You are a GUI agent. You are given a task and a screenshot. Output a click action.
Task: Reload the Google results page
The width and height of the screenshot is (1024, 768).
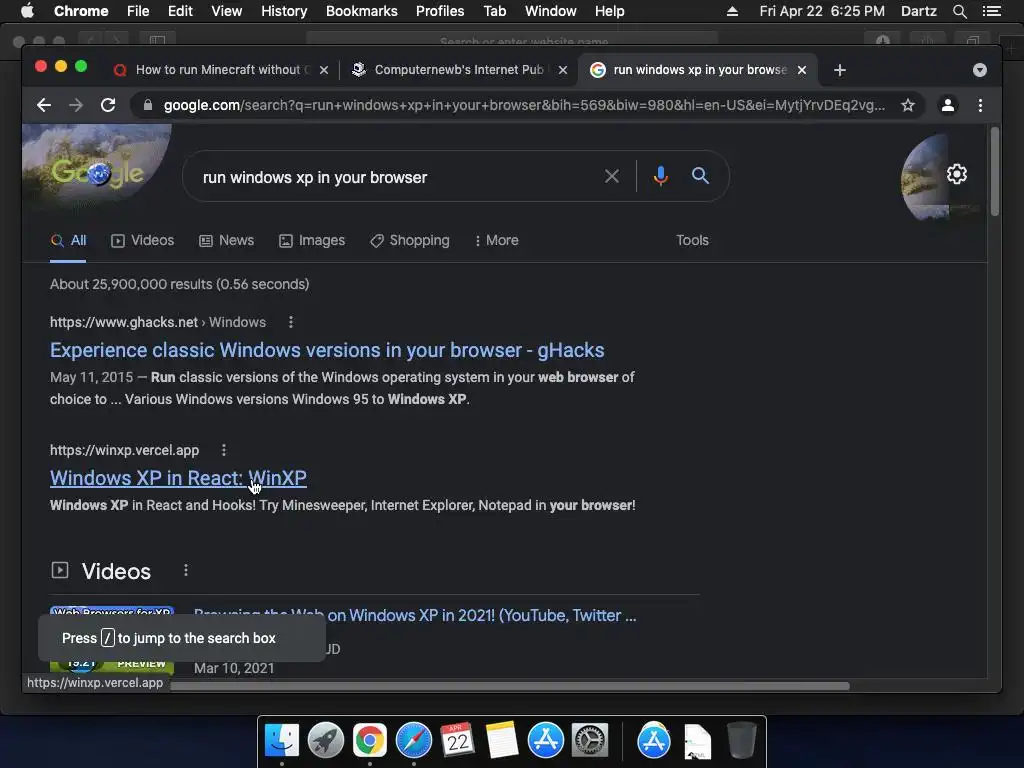108,105
